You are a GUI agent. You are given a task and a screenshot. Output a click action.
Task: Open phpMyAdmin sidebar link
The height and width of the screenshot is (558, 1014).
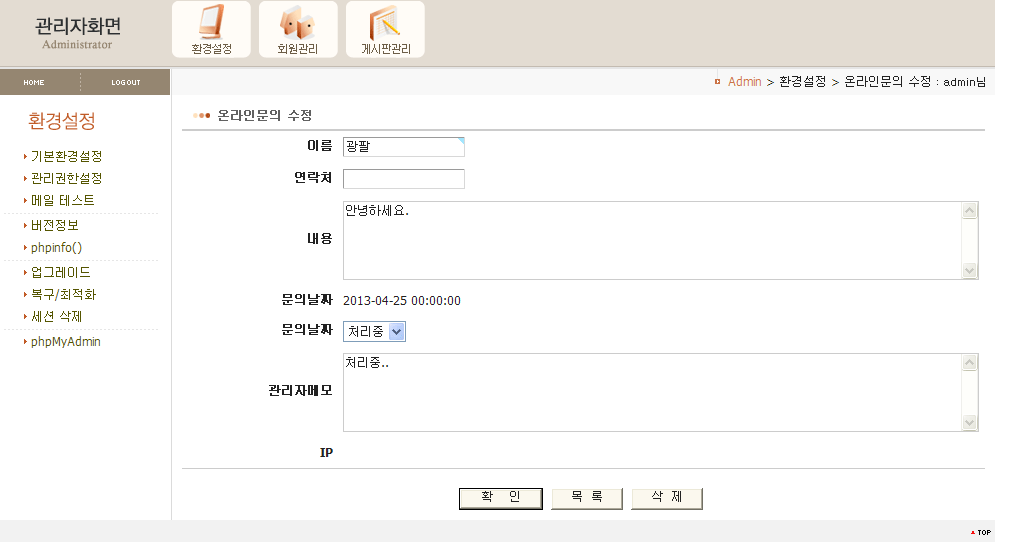pyautogui.click(x=65, y=341)
